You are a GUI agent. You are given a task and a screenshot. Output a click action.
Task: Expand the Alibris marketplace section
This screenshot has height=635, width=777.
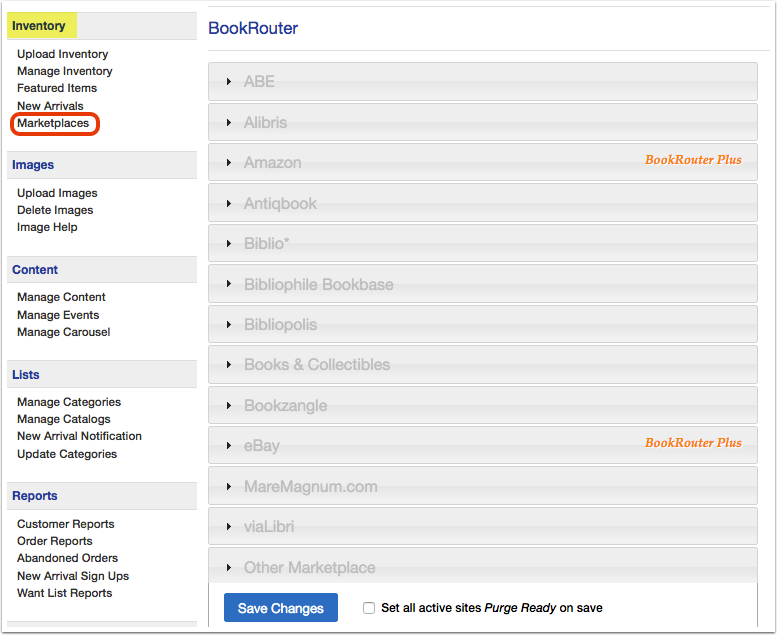pos(483,122)
